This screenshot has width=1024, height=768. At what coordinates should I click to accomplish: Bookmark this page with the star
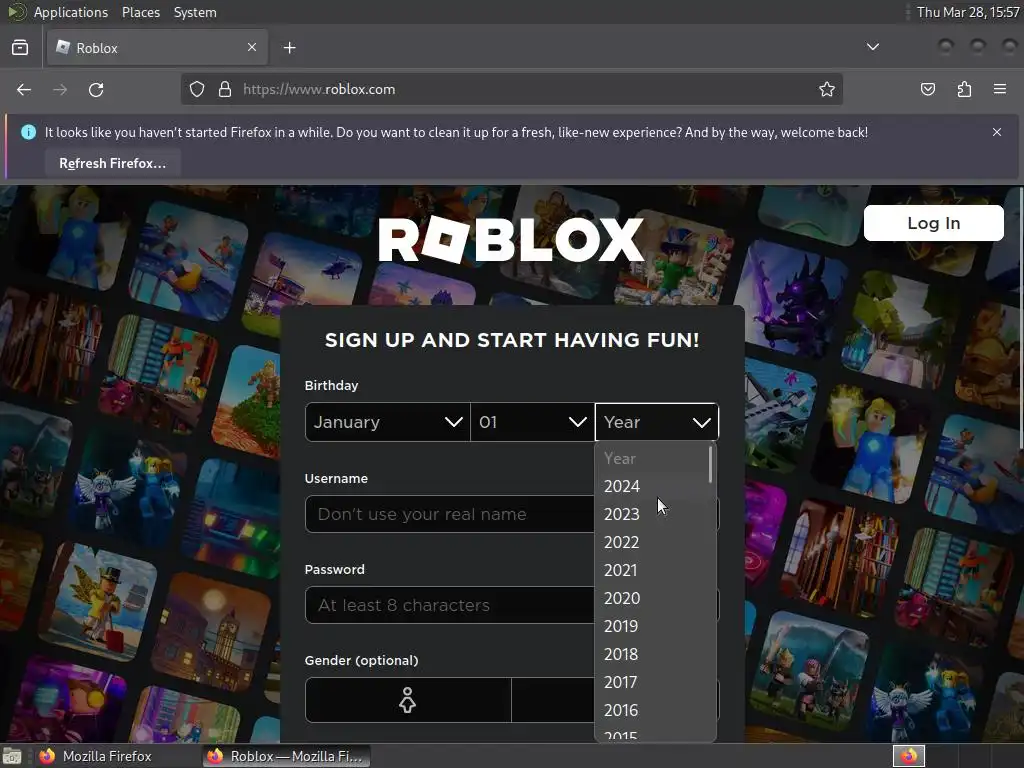click(827, 89)
